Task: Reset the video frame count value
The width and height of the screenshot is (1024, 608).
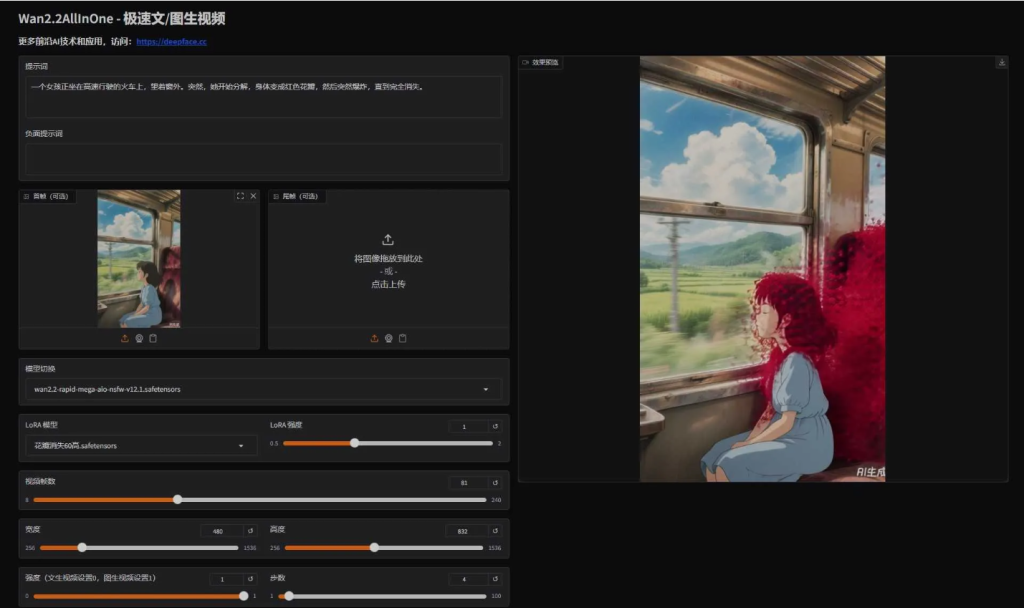Action: [494, 483]
